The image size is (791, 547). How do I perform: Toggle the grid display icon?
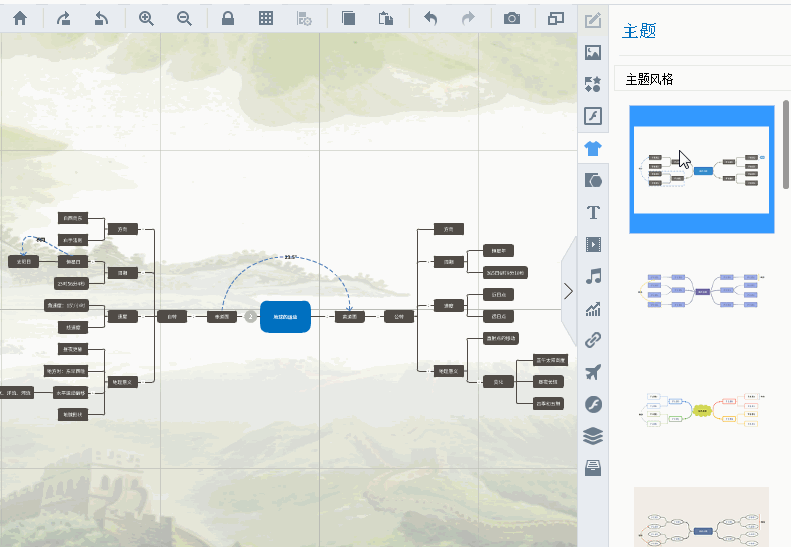coord(266,19)
